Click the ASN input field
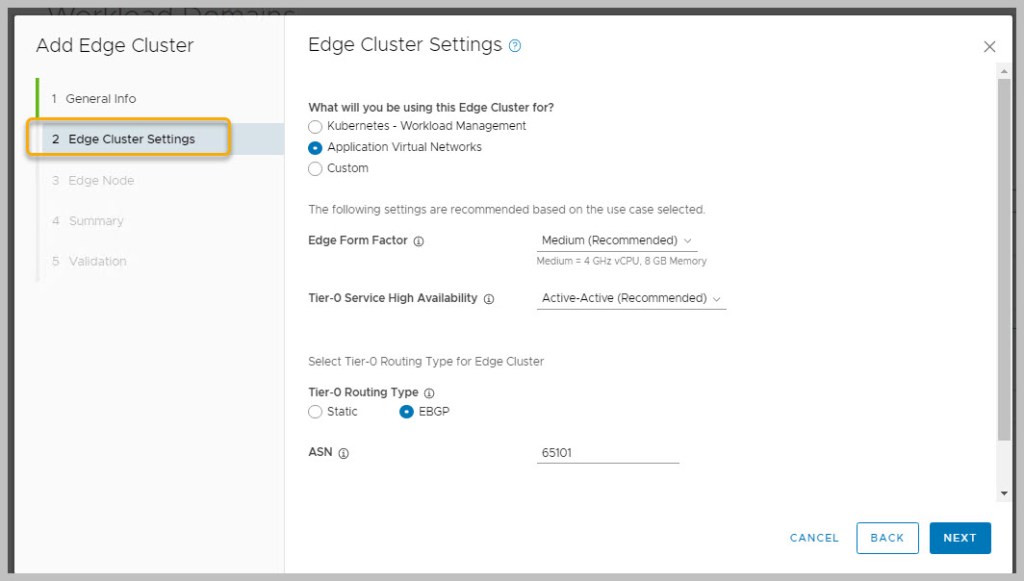Screen dimensions: 1024x581 click(x=608, y=453)
